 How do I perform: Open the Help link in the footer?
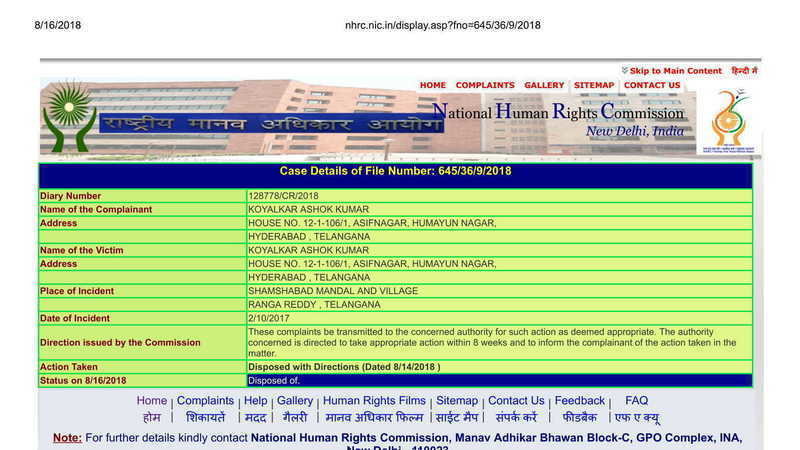point(256,401)
